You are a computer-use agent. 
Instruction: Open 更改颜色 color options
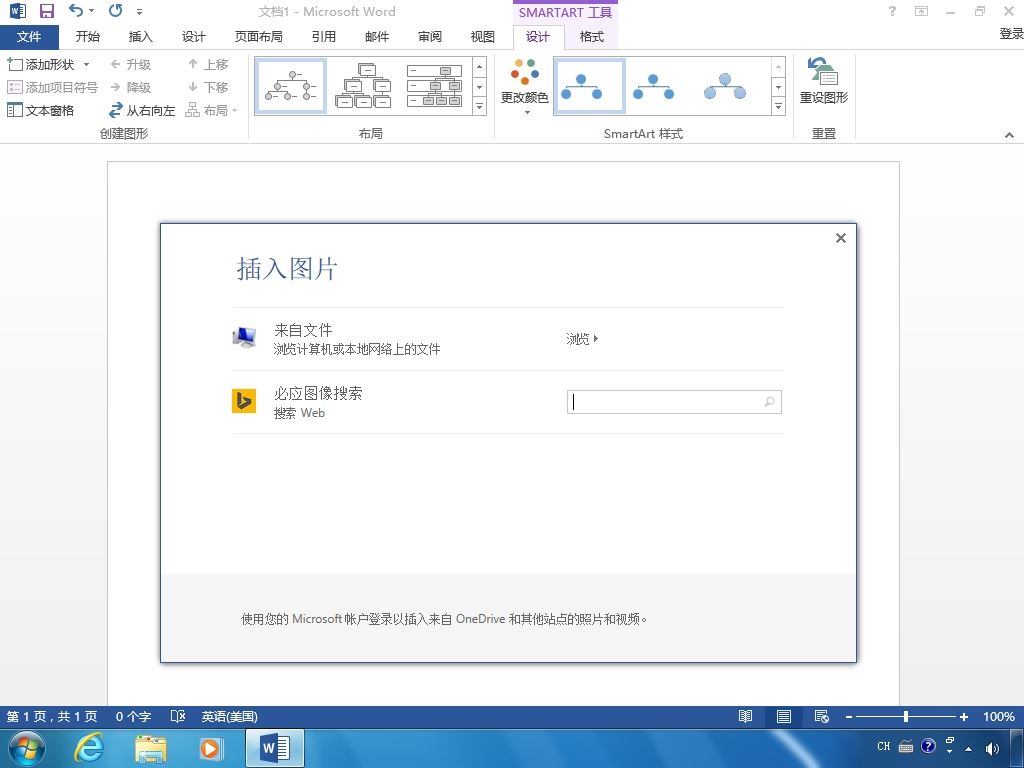coord(524,88)
